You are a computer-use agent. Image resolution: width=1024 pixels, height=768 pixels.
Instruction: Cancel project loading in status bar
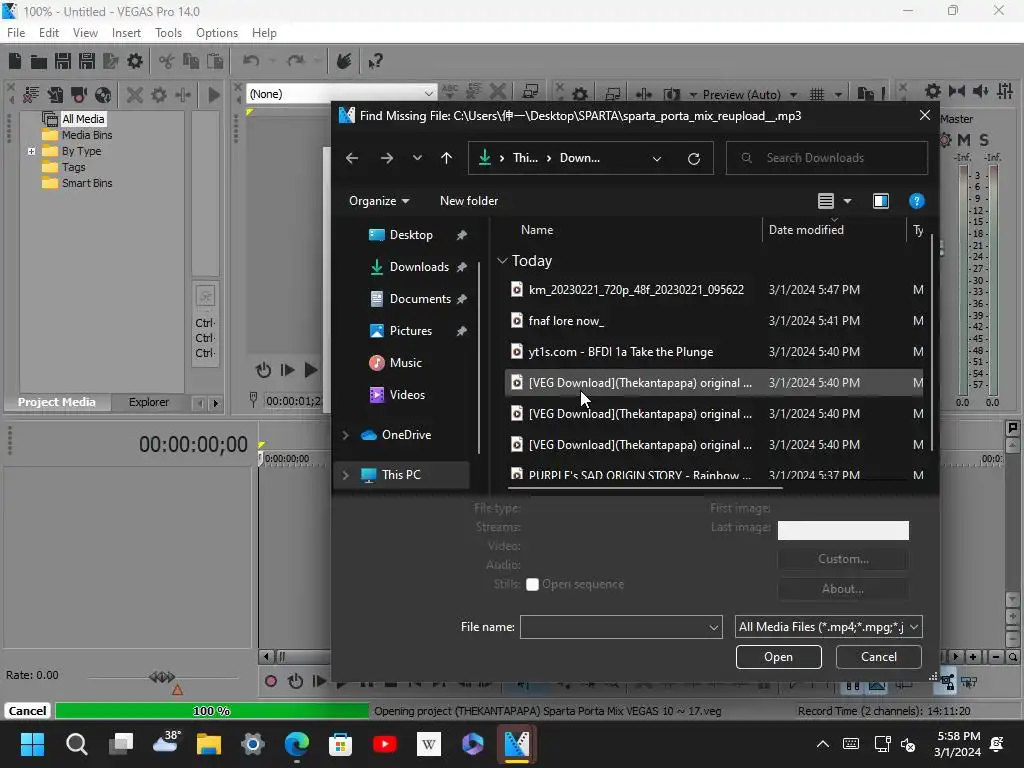(27, 711)
